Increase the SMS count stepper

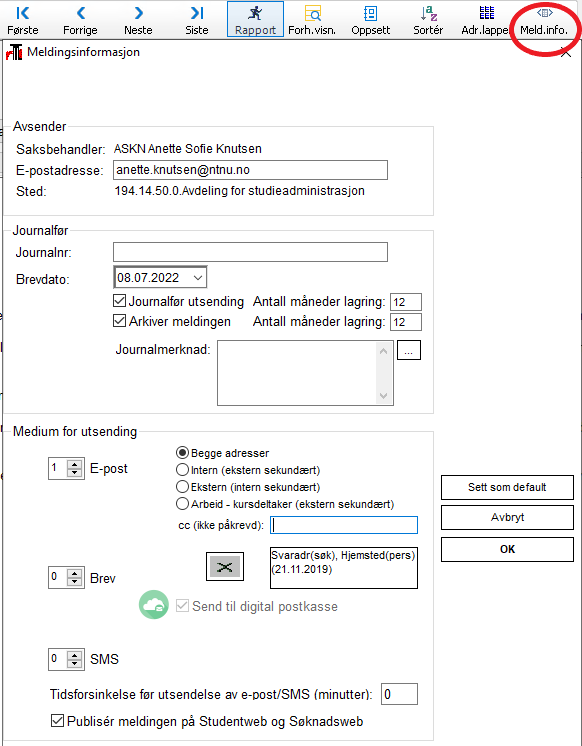click(x=74, y=655)
